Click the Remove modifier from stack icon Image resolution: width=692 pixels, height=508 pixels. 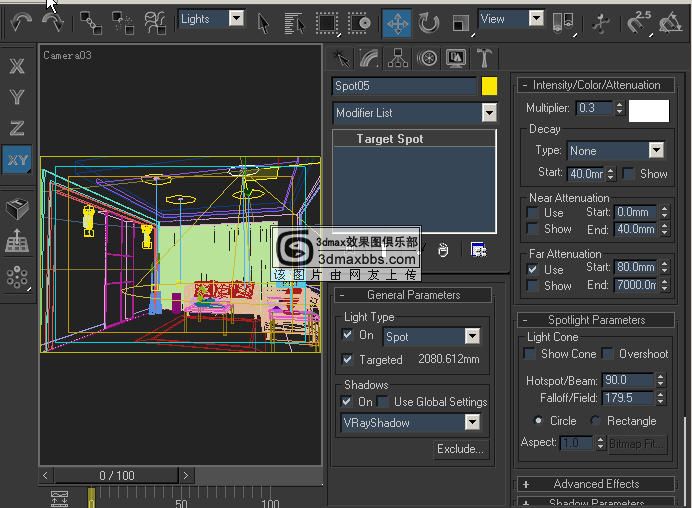[x=443, y=250]
